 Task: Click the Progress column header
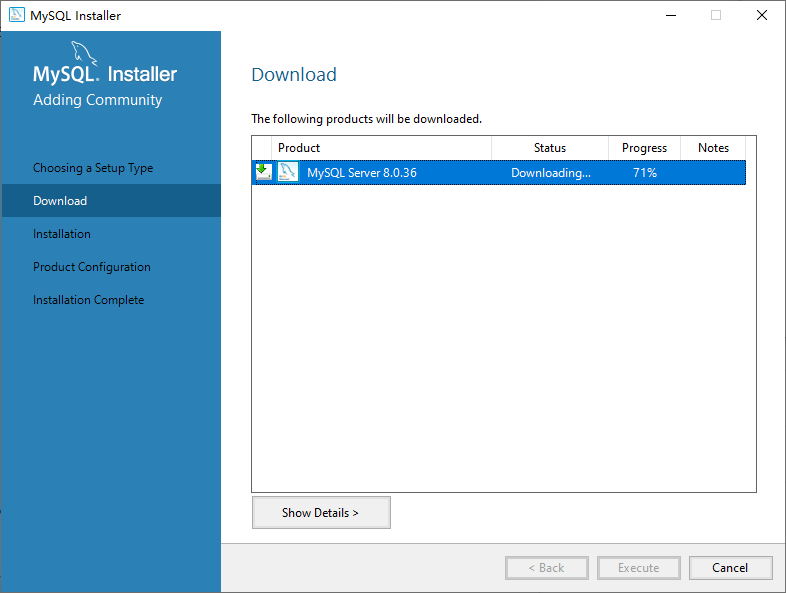point(644,148)
